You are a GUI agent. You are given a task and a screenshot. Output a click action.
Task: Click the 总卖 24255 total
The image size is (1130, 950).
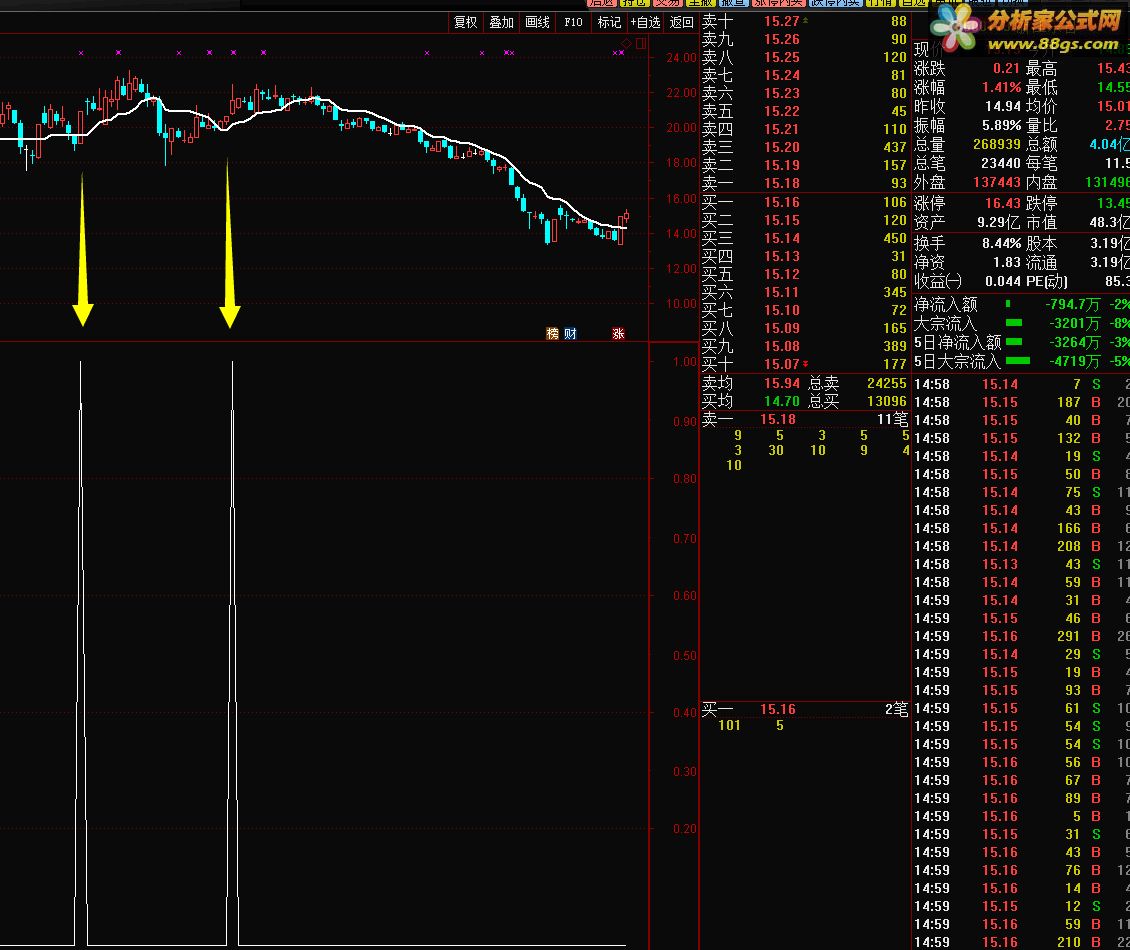coord(886,383)
